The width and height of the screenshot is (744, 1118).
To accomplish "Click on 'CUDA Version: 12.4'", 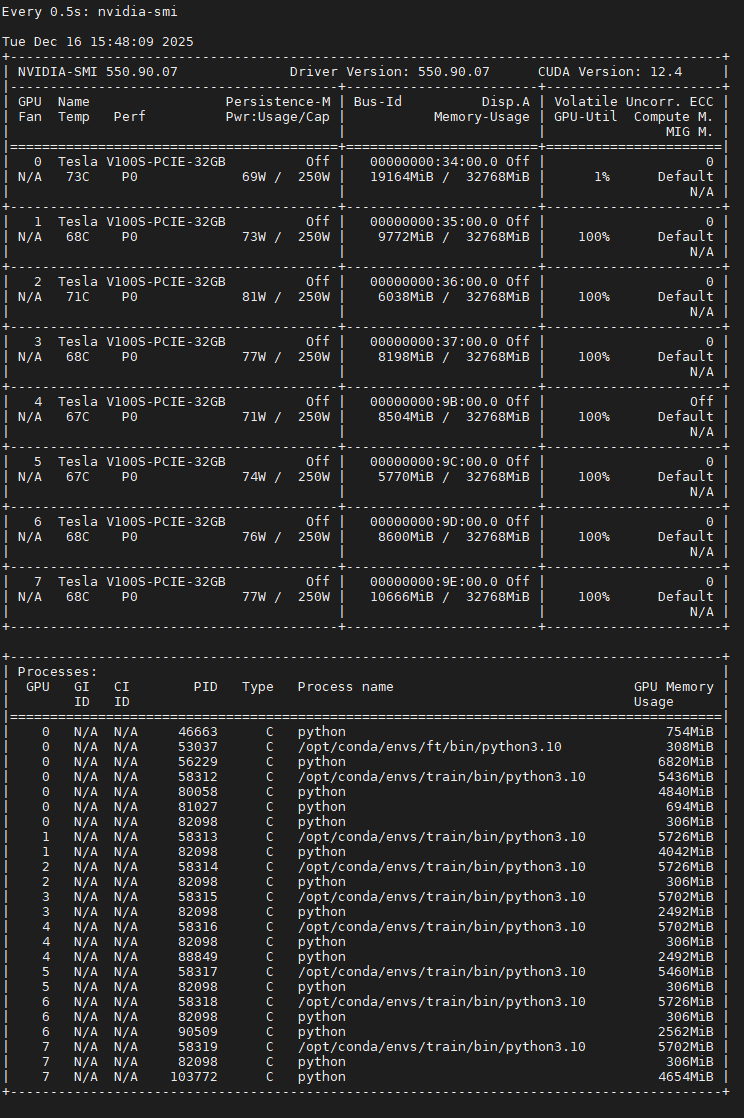I will (610, 72).
